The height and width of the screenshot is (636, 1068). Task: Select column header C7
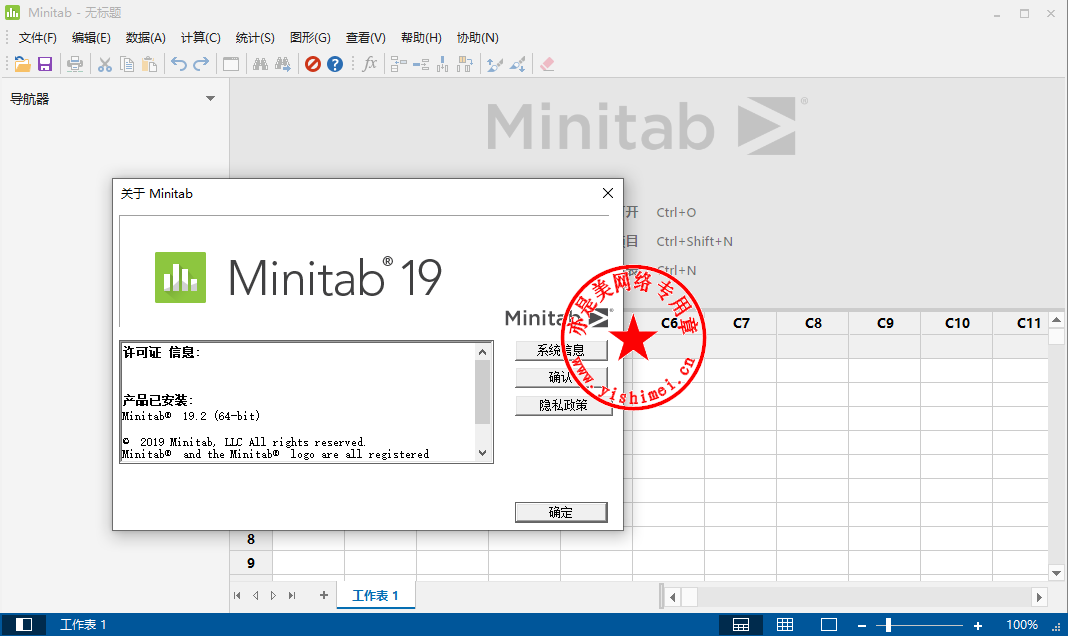(741, 323)
